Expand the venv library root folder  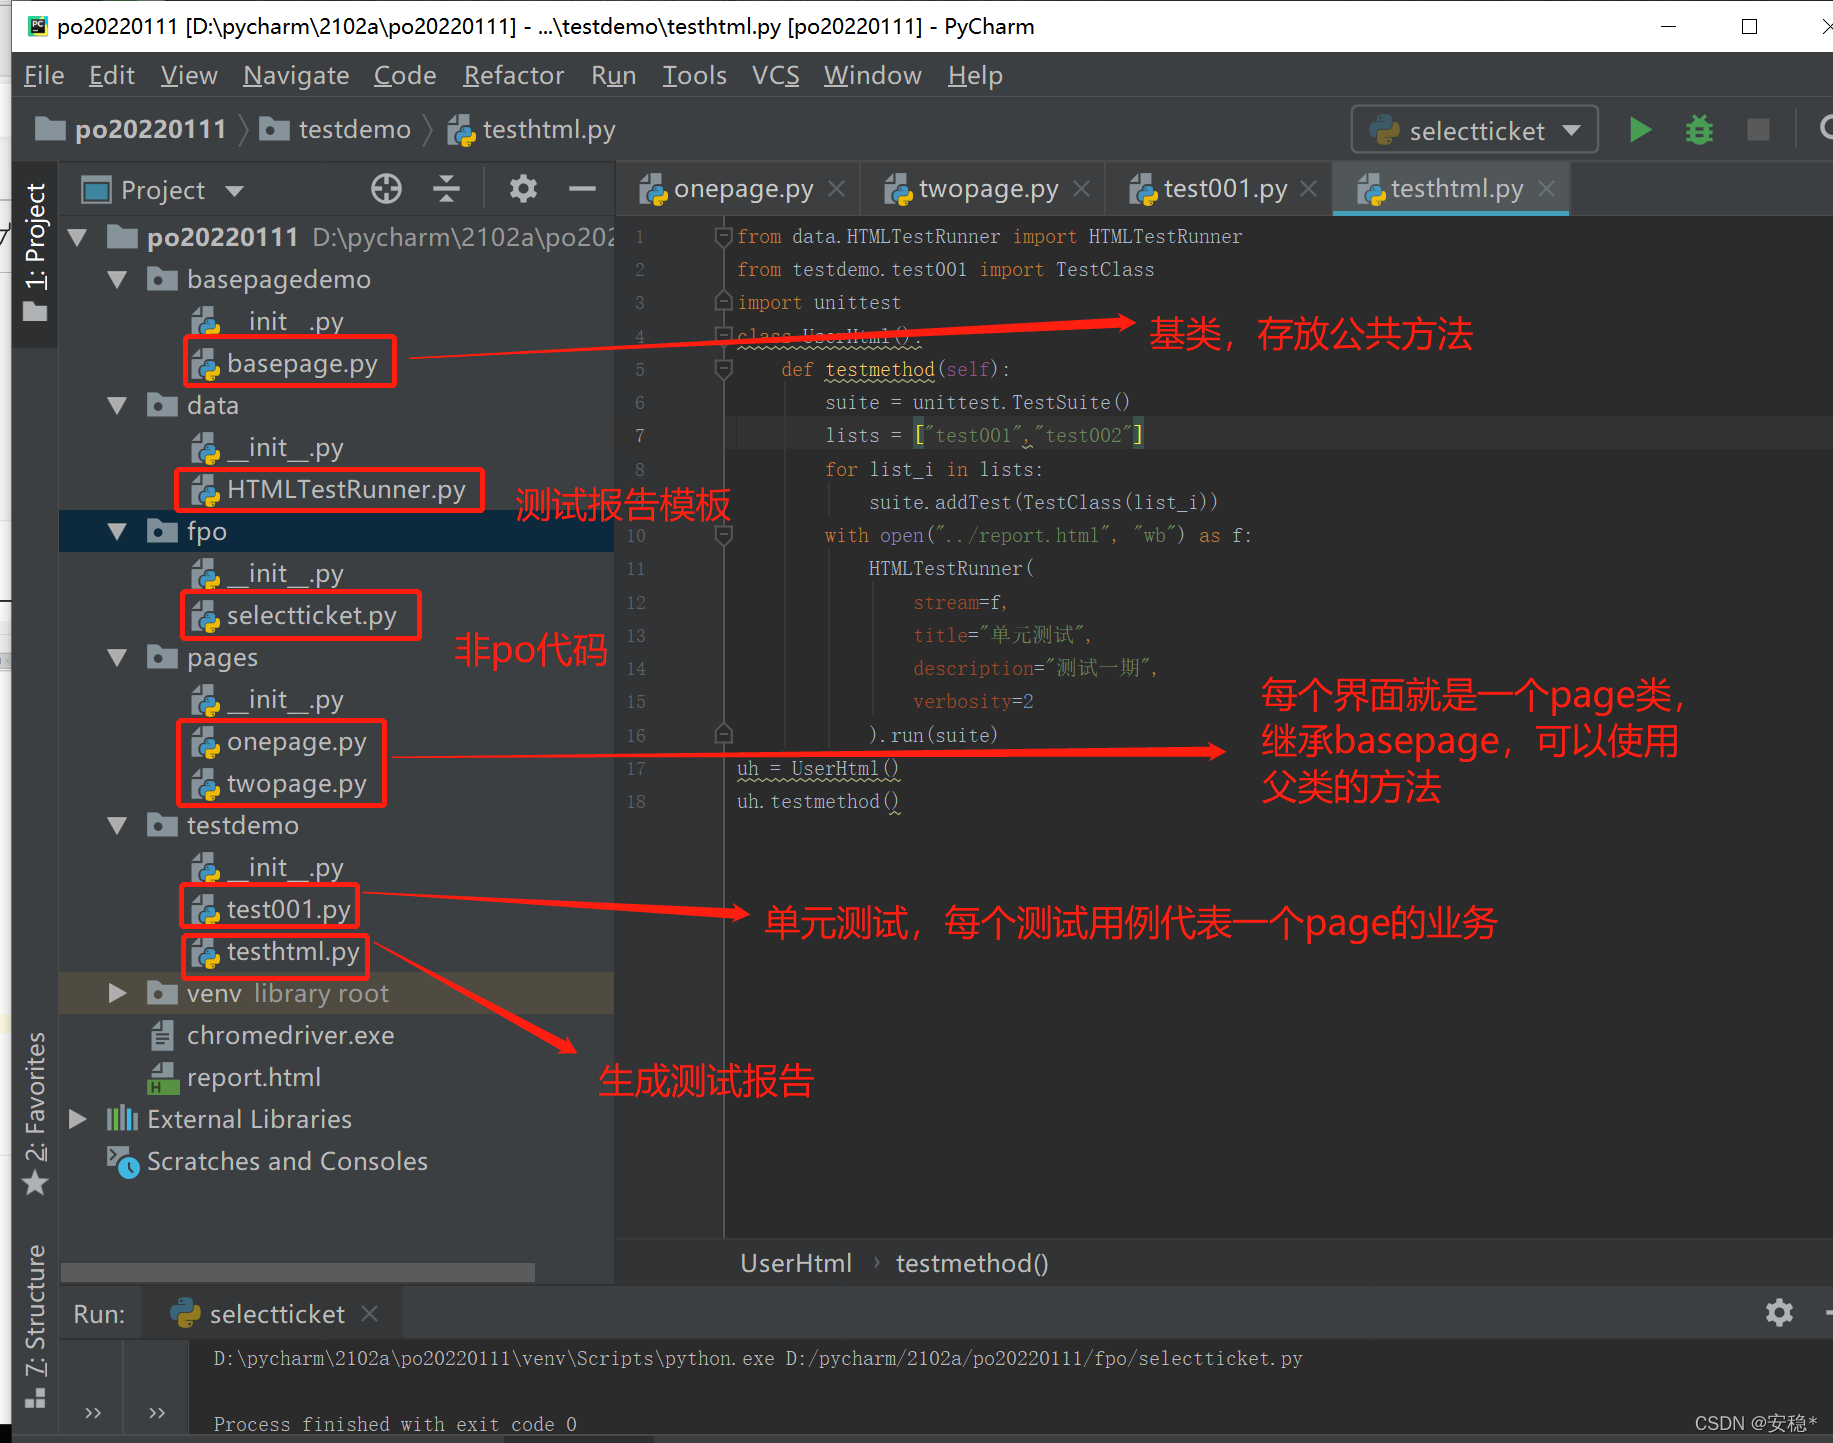[117, 993]
